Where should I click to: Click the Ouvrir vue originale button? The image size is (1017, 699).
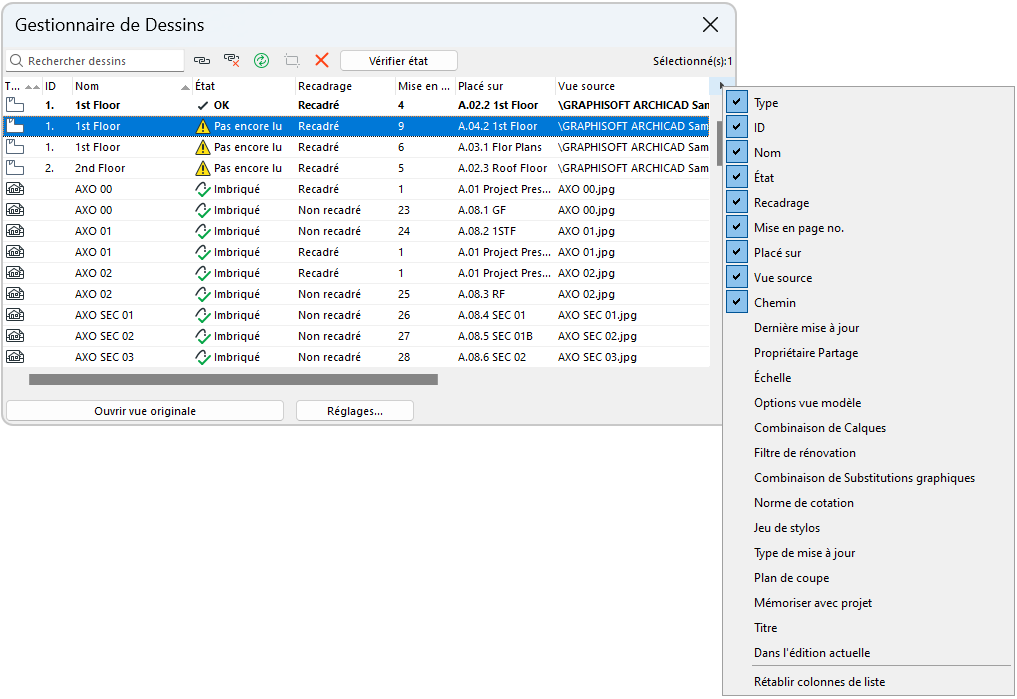[x=145, y=411]
